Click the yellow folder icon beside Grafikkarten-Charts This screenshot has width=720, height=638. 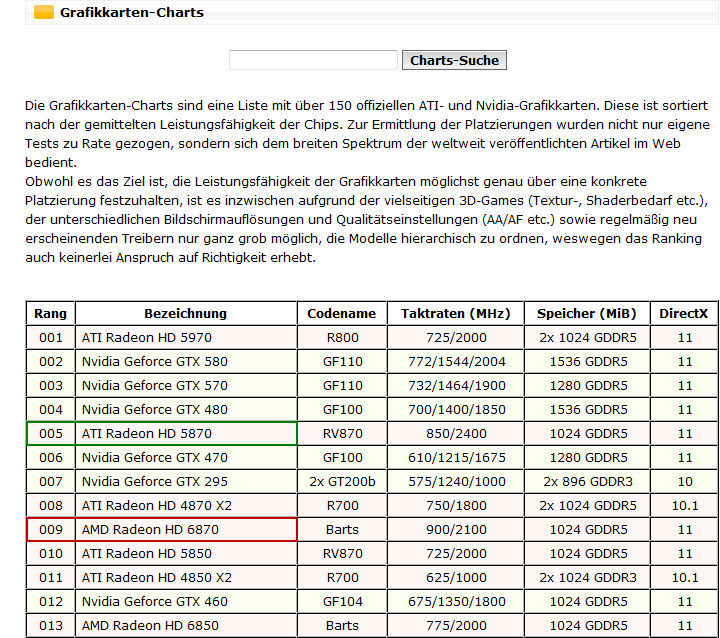tap(44, 12)
